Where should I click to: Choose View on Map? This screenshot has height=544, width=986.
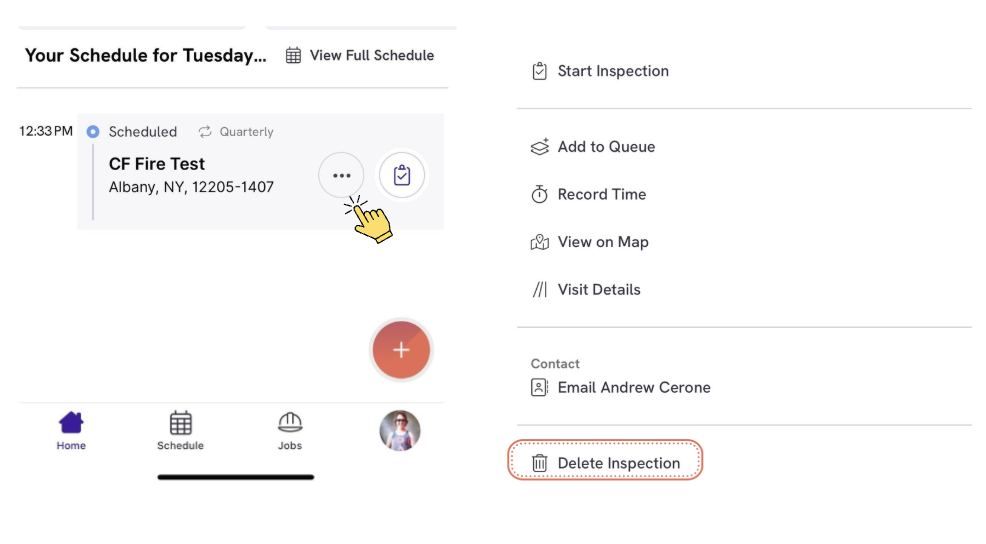pyautogui.click(x=590, y=242)
